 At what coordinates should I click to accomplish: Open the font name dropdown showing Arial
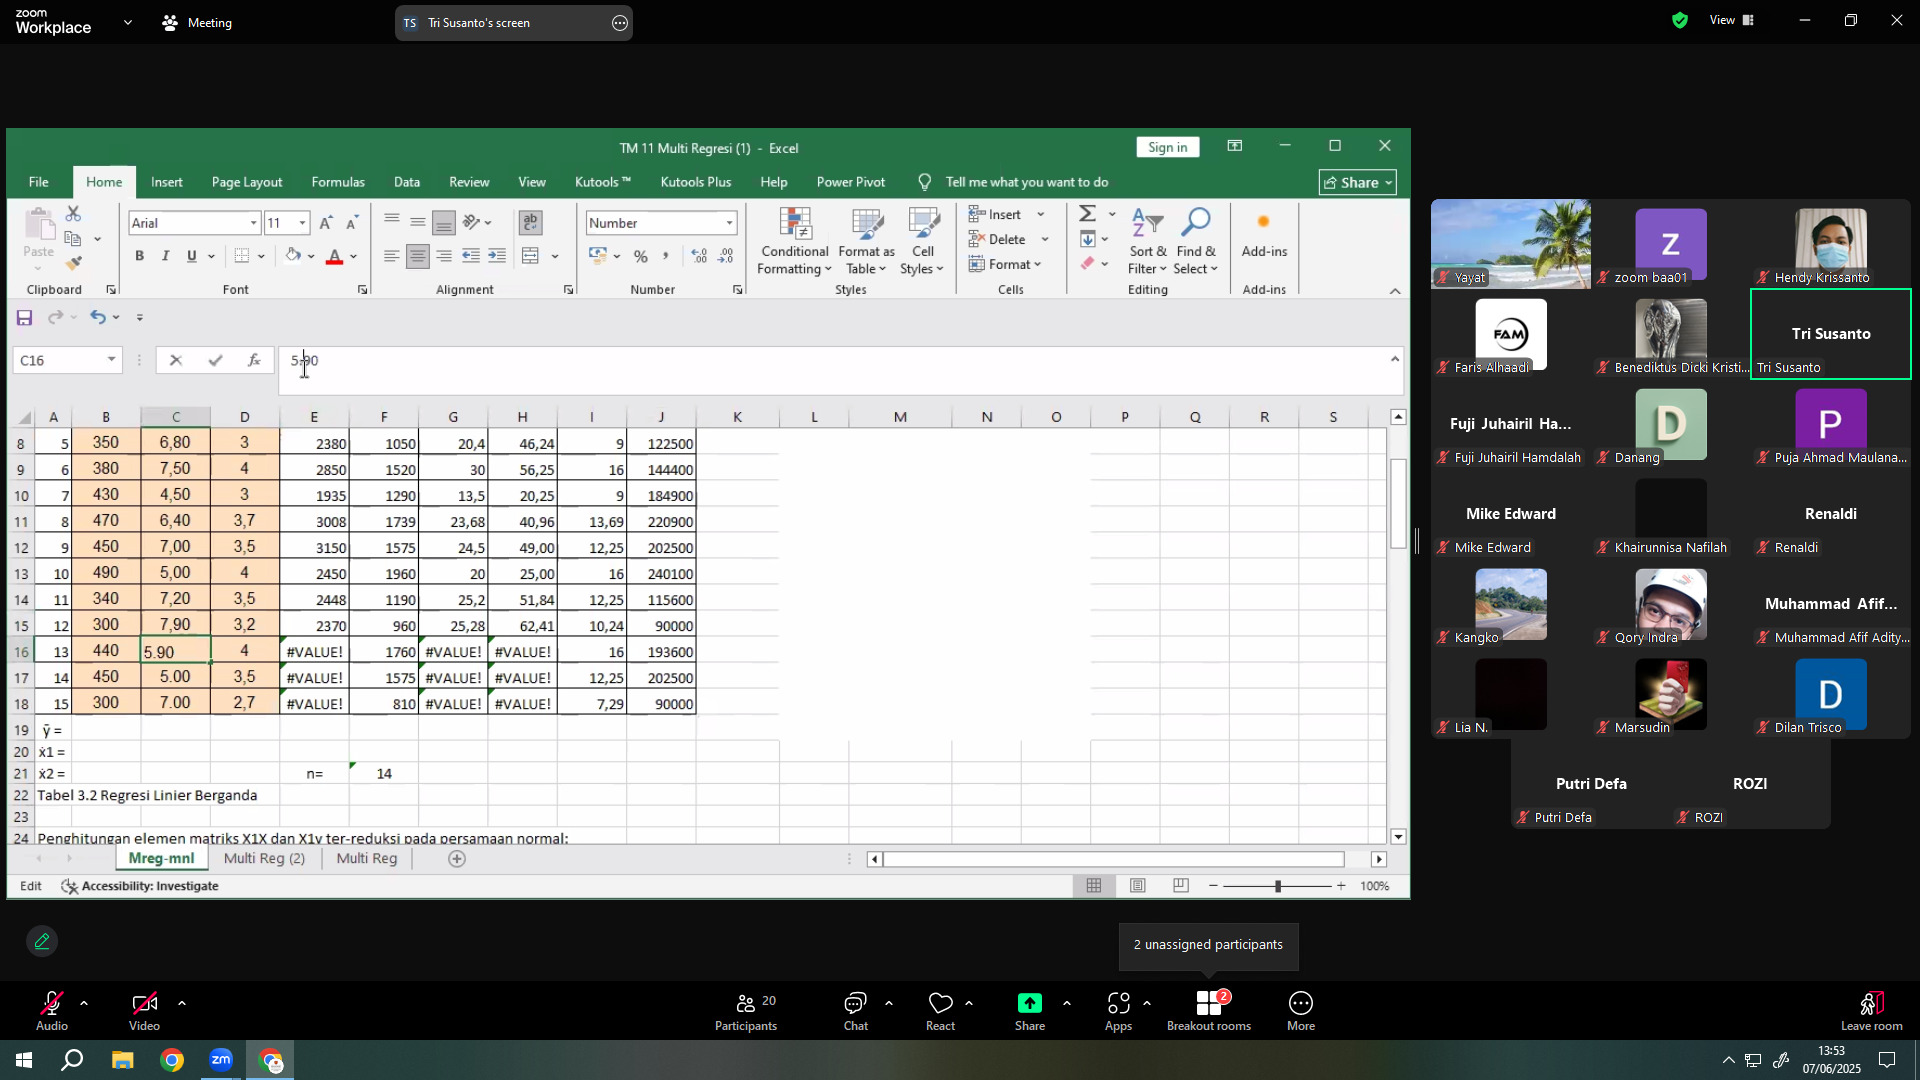tap(255, 223)
